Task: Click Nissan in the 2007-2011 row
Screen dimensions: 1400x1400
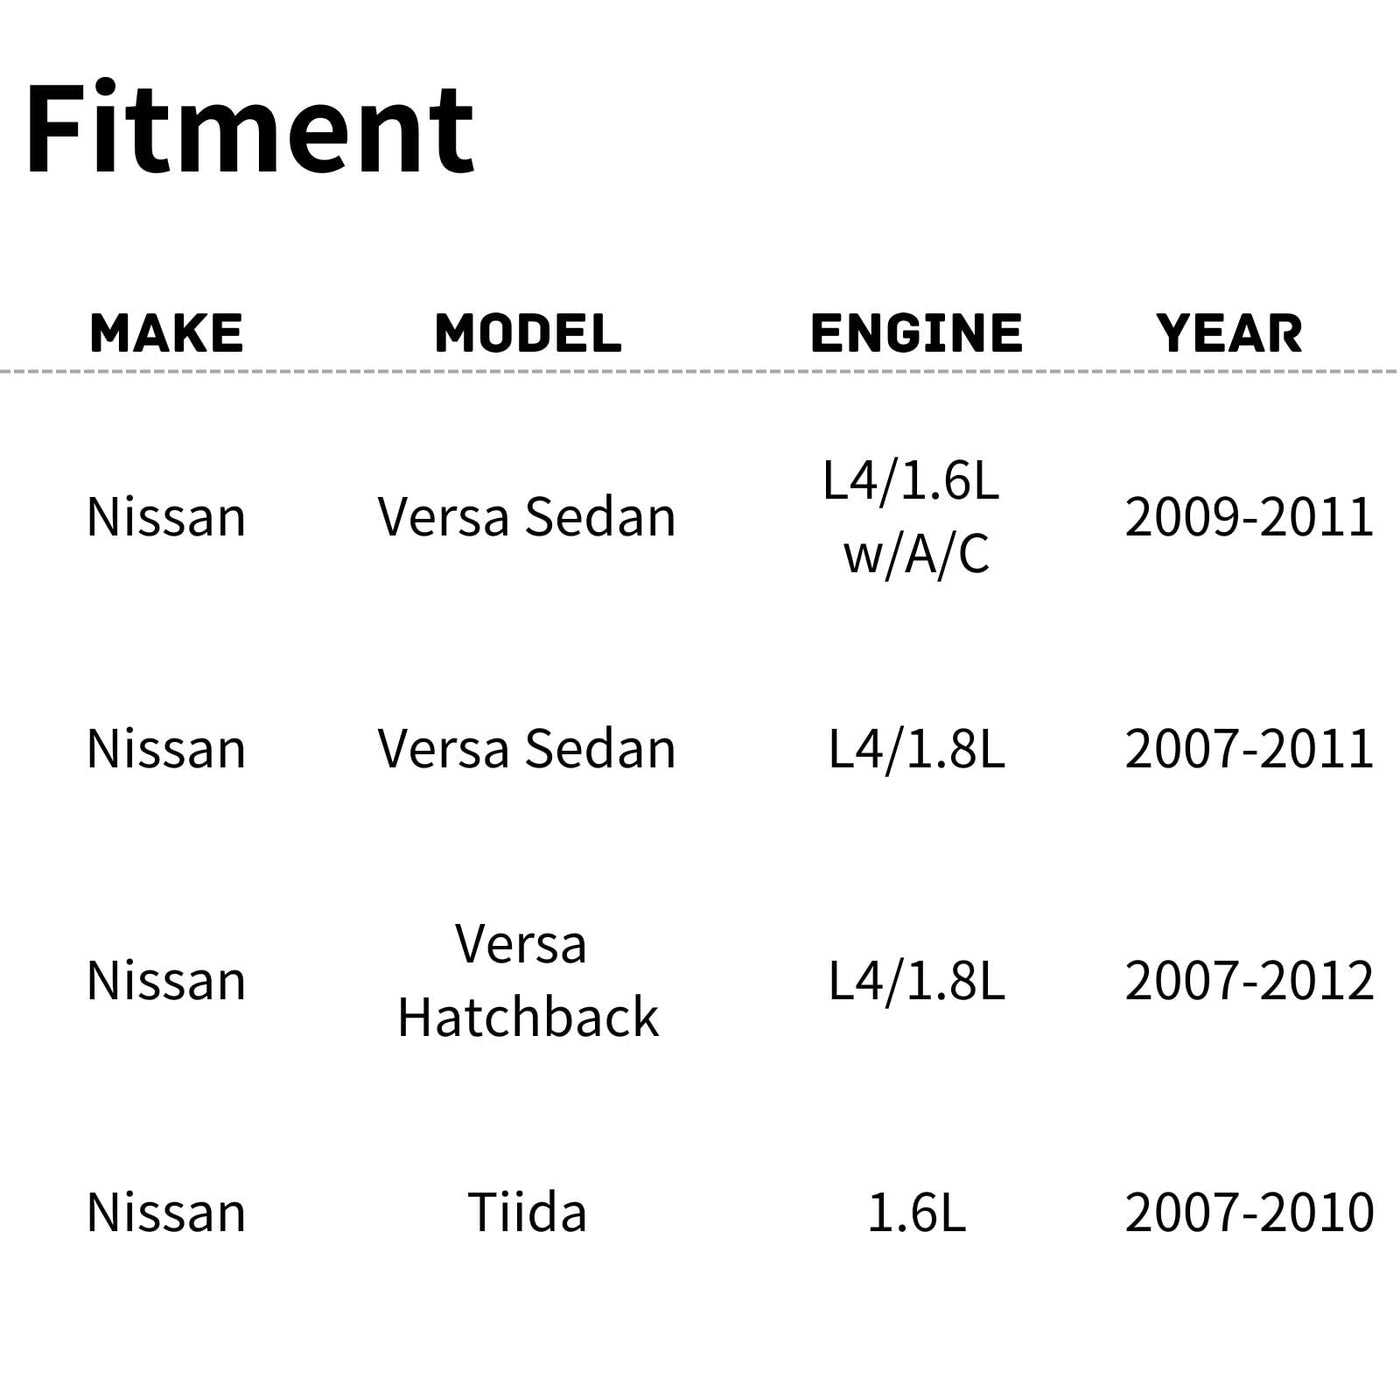Action: (166, 750)
